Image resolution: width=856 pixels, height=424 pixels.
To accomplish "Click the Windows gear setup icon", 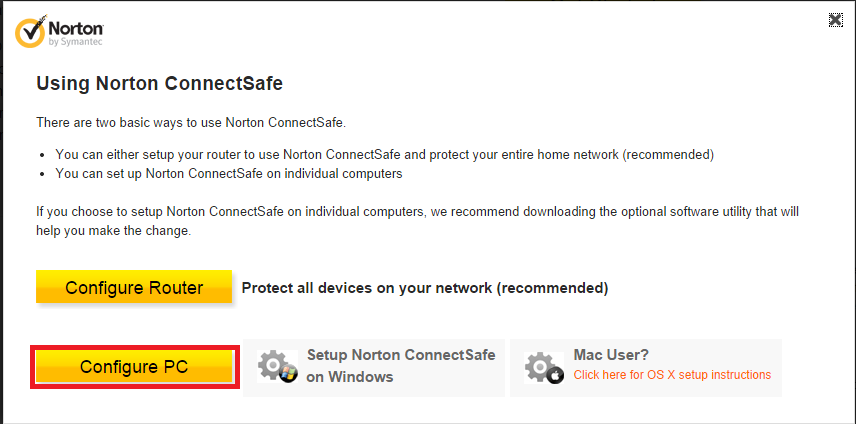I will coord(275,366).
